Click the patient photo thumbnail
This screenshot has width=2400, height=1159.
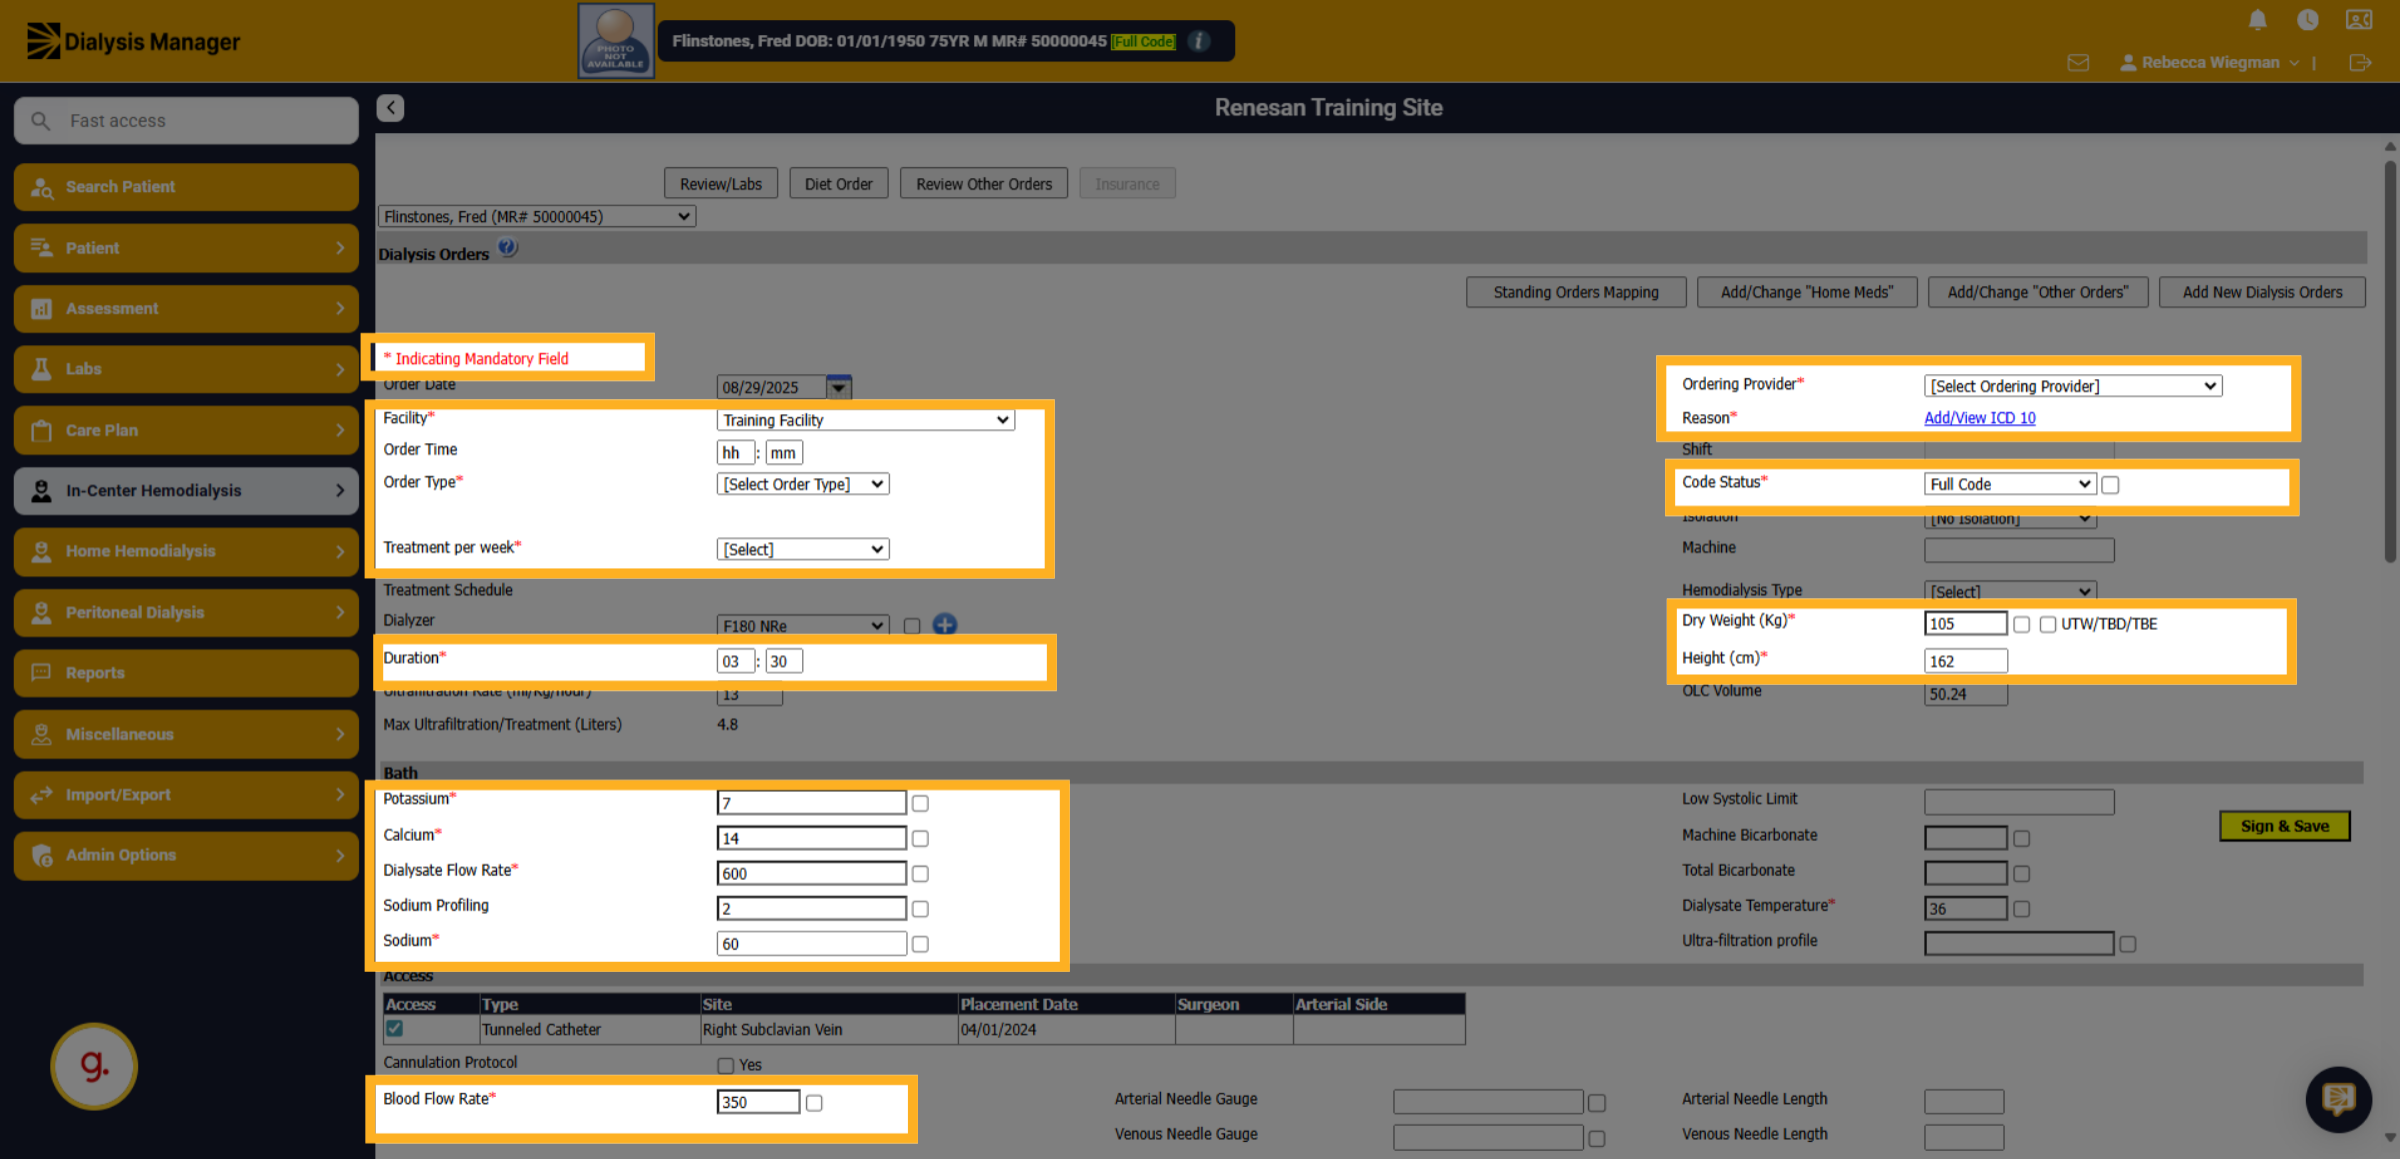pos(616,41)
